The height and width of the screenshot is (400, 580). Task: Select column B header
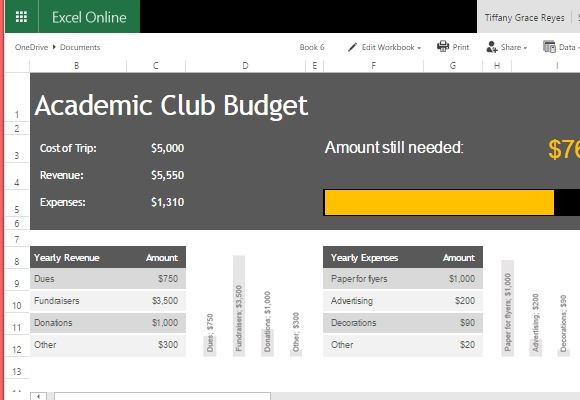(78, 66)
